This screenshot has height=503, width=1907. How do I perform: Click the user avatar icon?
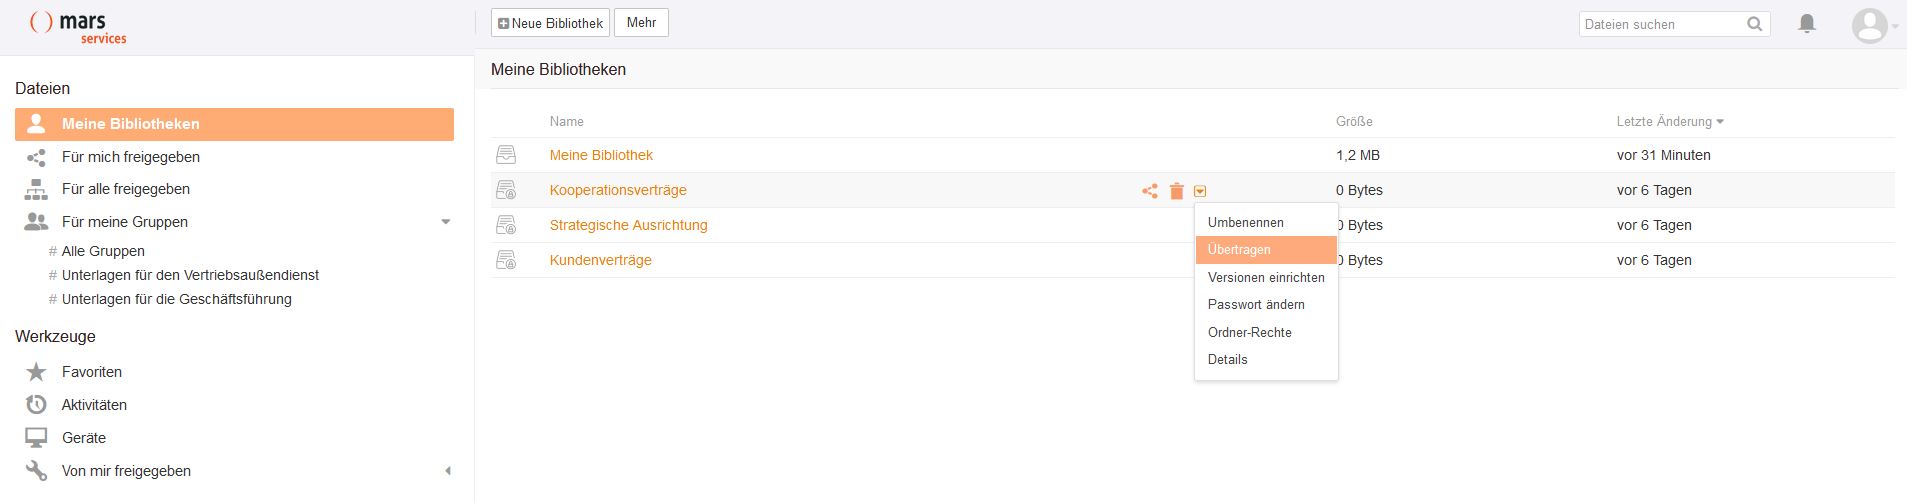pyautogui.click(x=1869, y=25)
